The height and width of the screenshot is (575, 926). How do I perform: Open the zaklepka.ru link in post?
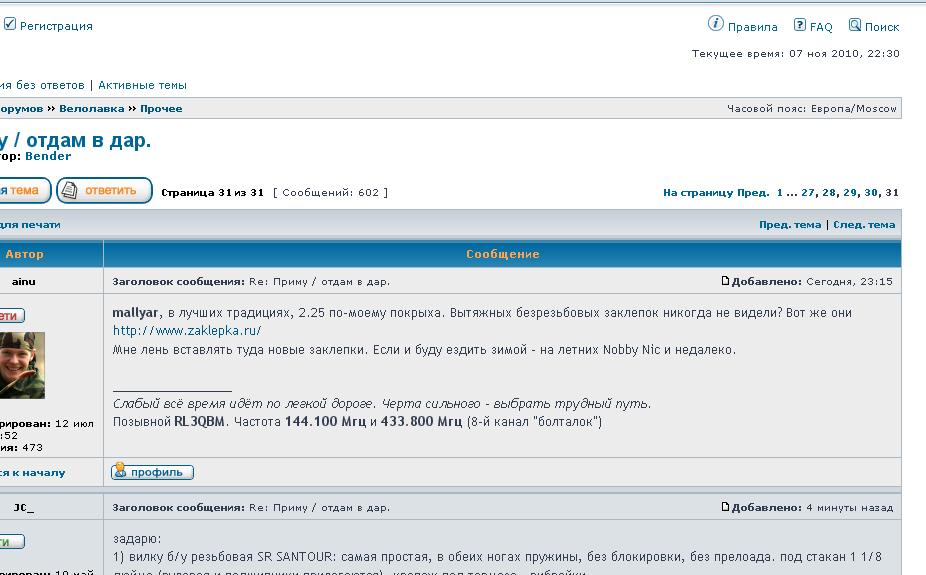pos(186,331)
